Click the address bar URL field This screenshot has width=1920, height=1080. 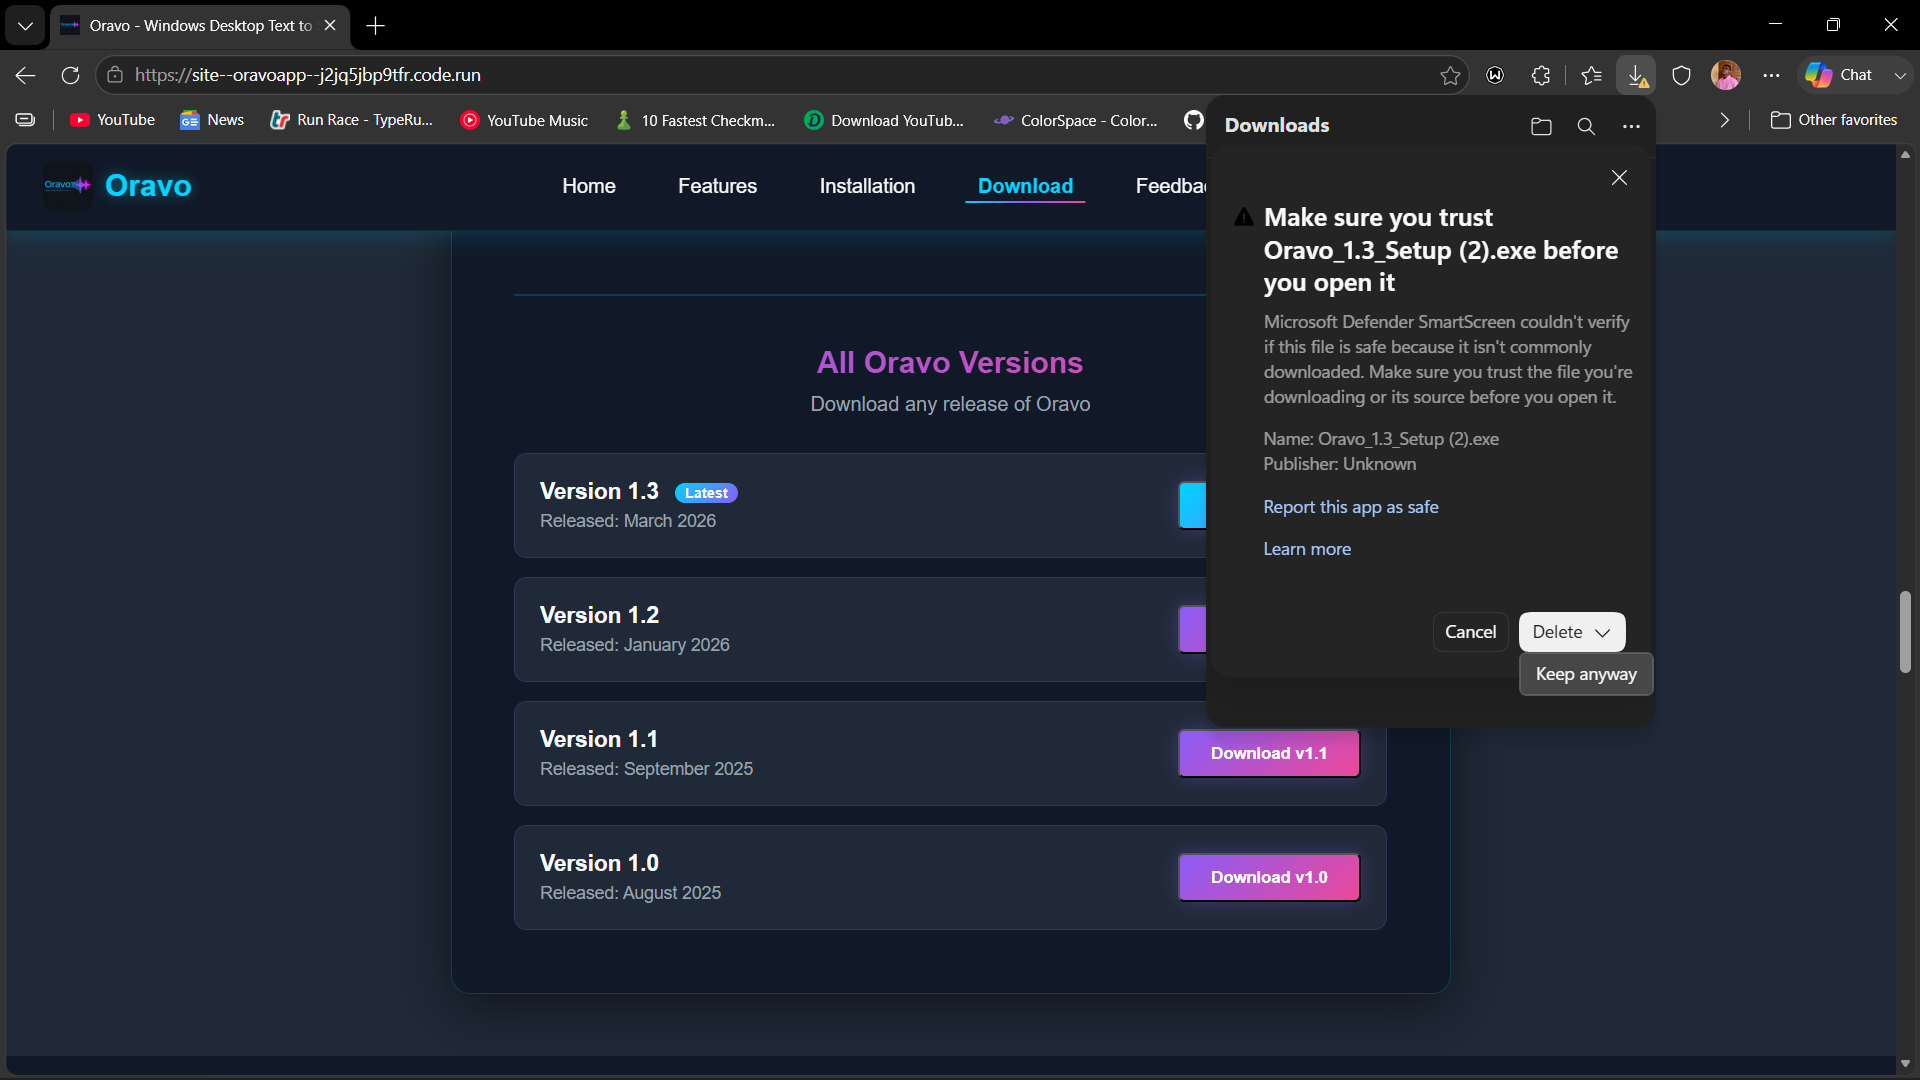pyautogui.click(x=780, y=75)
